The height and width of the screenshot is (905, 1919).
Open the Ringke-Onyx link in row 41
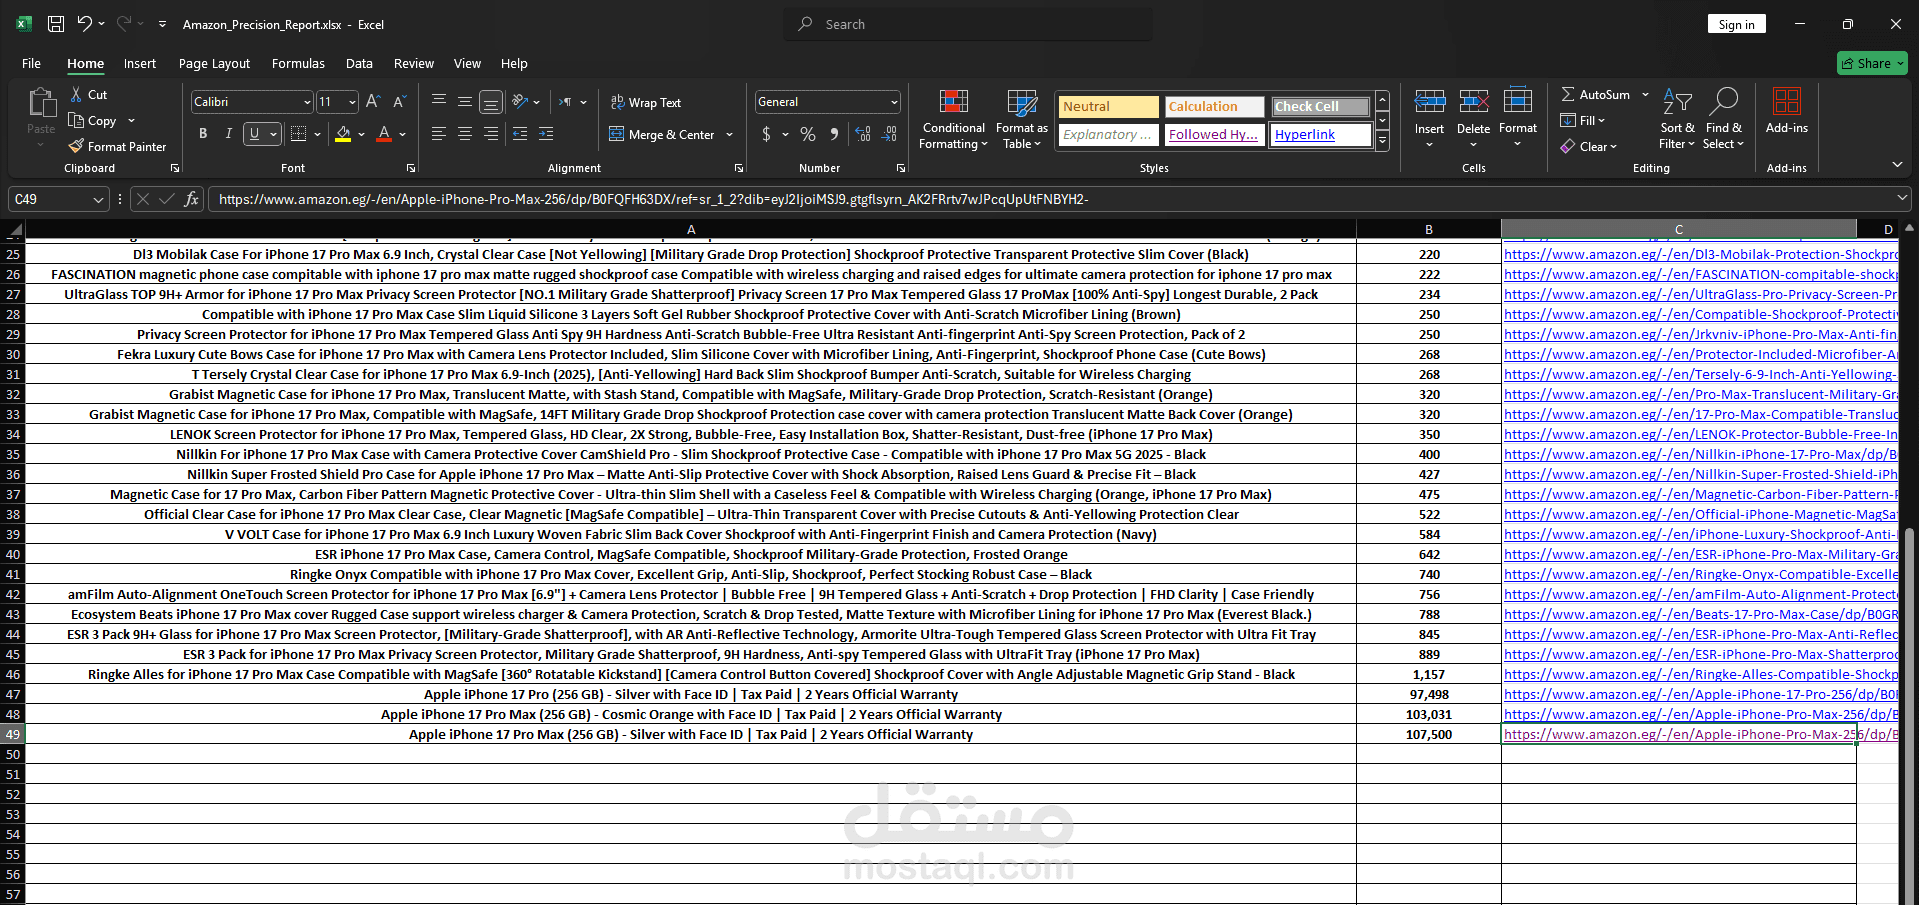pos(1700,574)
